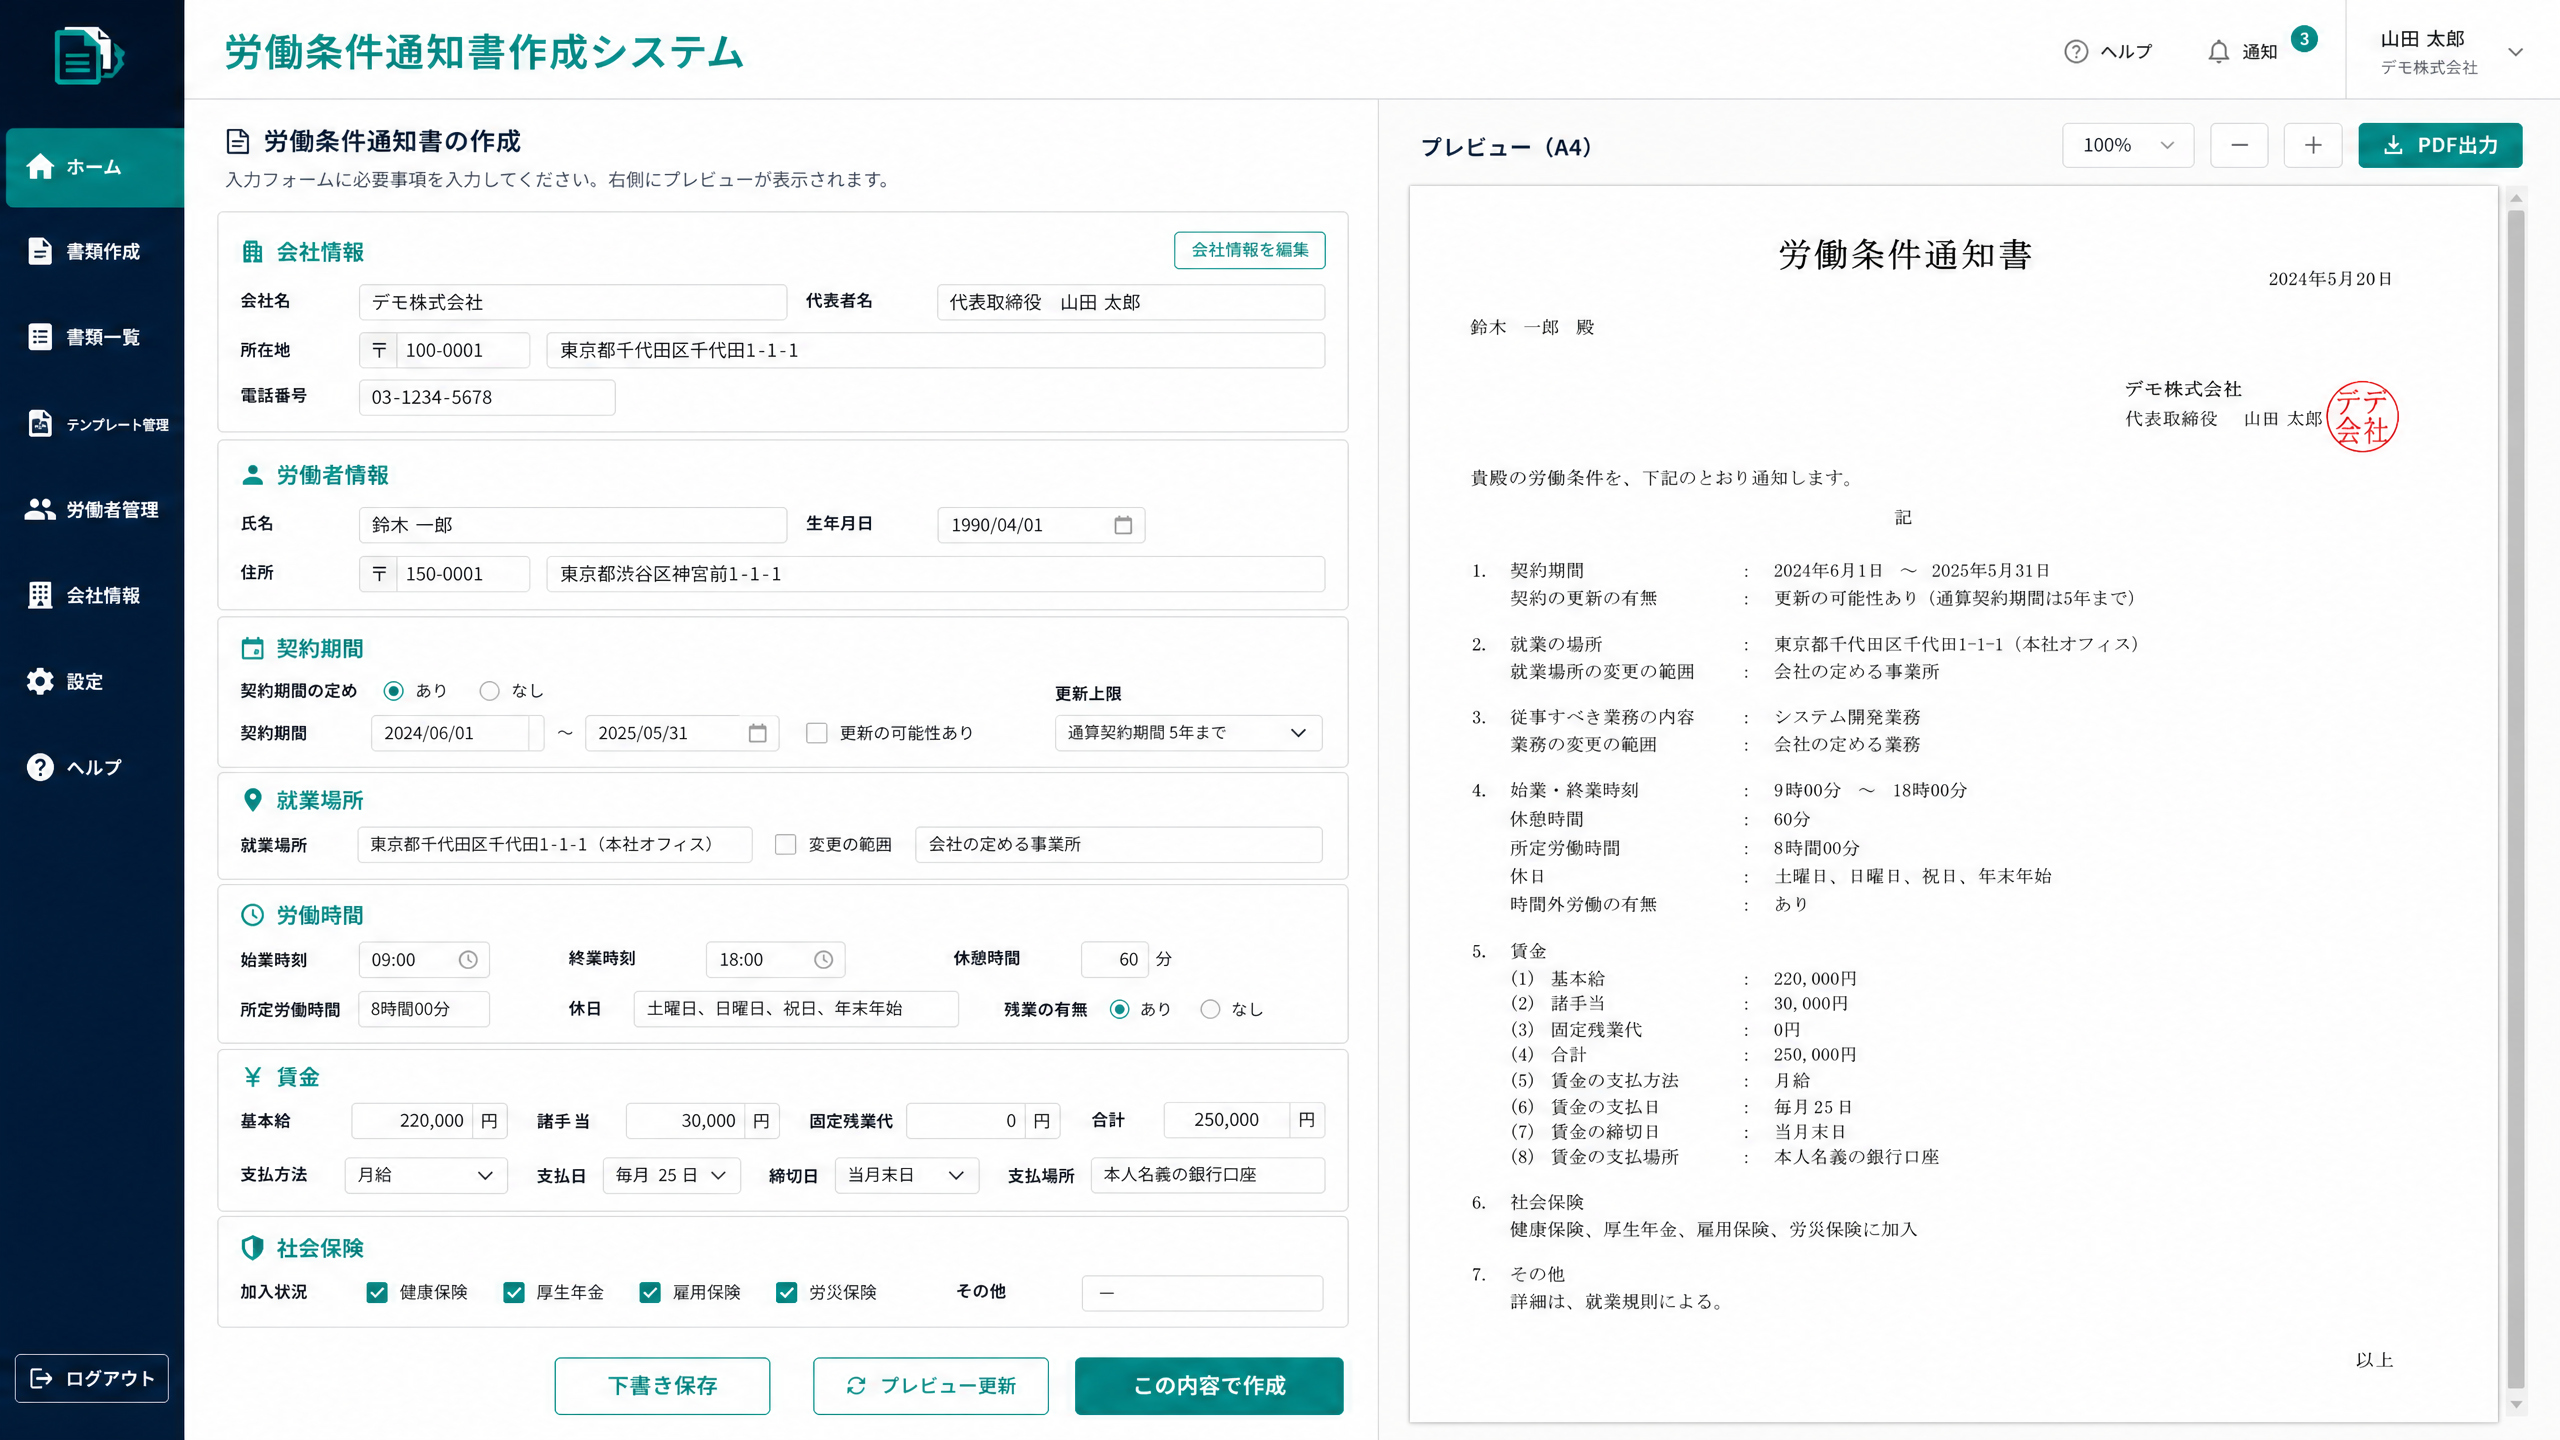Uncheck 健康保険 checkbox
2560x1440 pixels.
pyautogui.click(x=377, y=1293)
